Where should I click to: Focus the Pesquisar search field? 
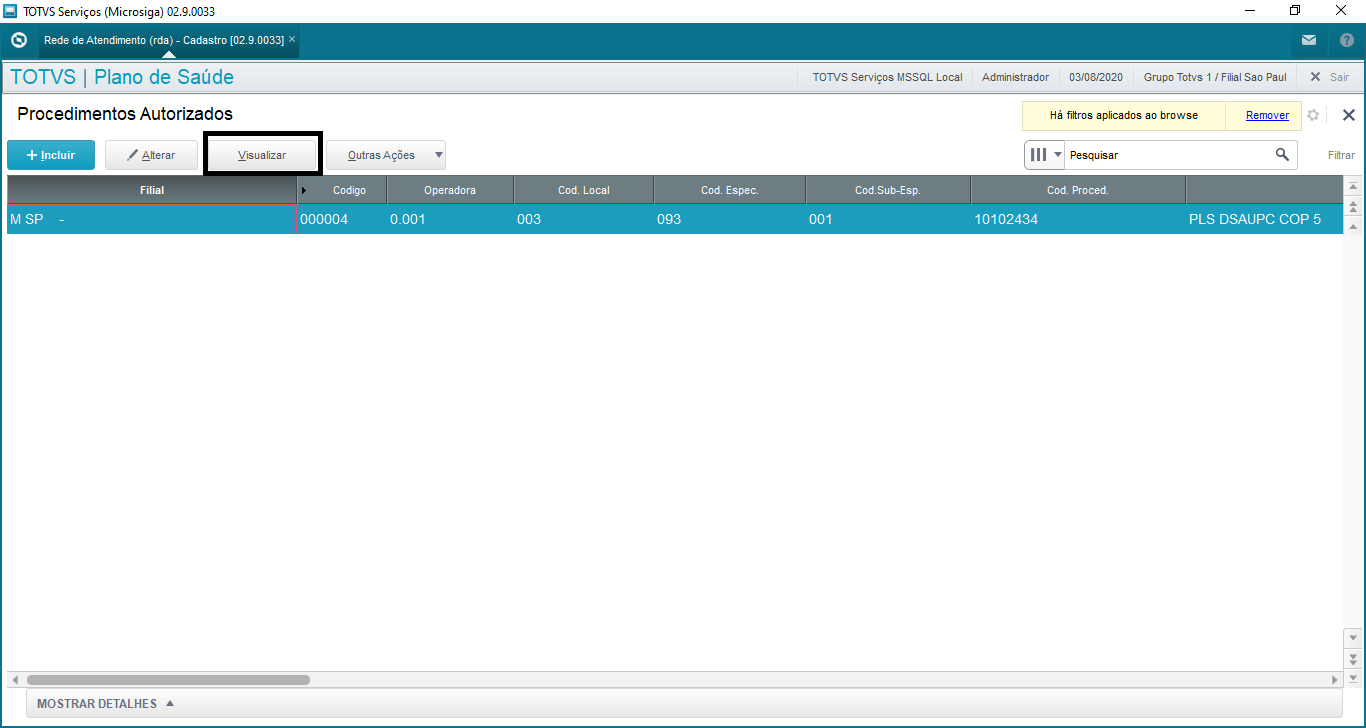click(1168, 155)
